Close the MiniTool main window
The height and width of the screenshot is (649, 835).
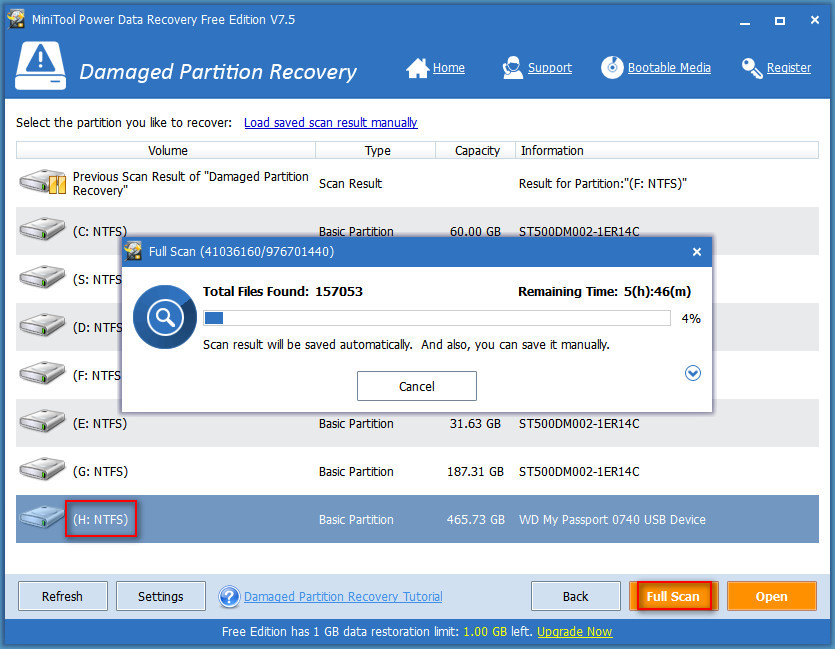pyautogui.click(x=815, y=20)
